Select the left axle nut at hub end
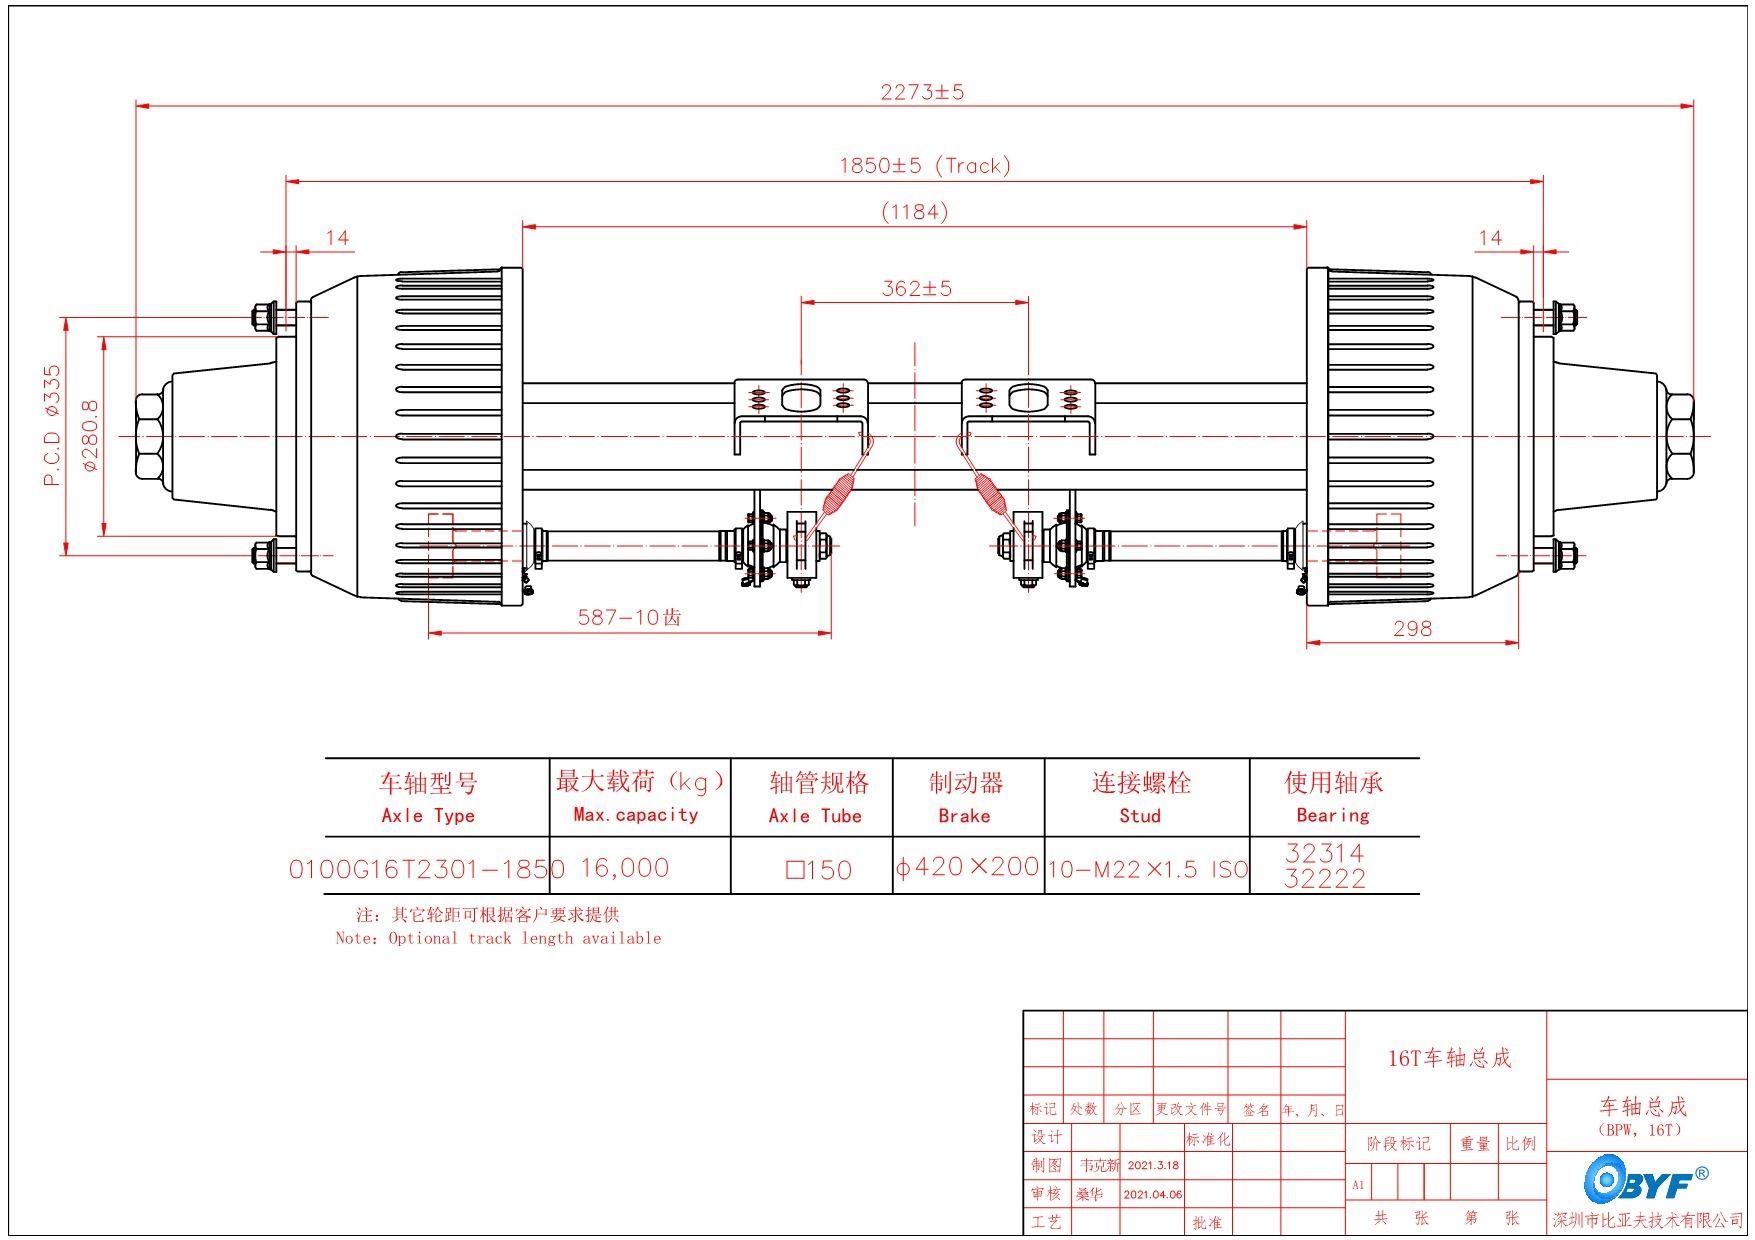 click(x=150, y=435)
